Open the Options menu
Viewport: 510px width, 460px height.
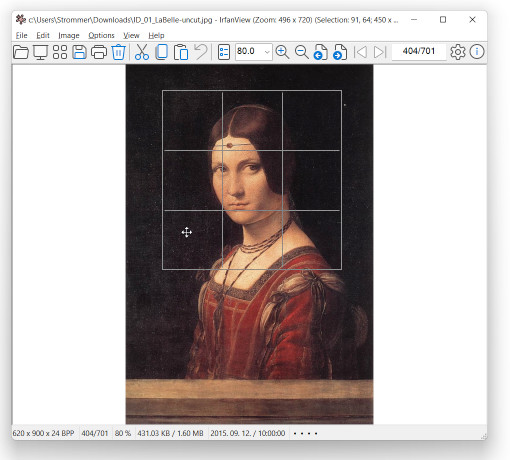(x=101, y=35)
